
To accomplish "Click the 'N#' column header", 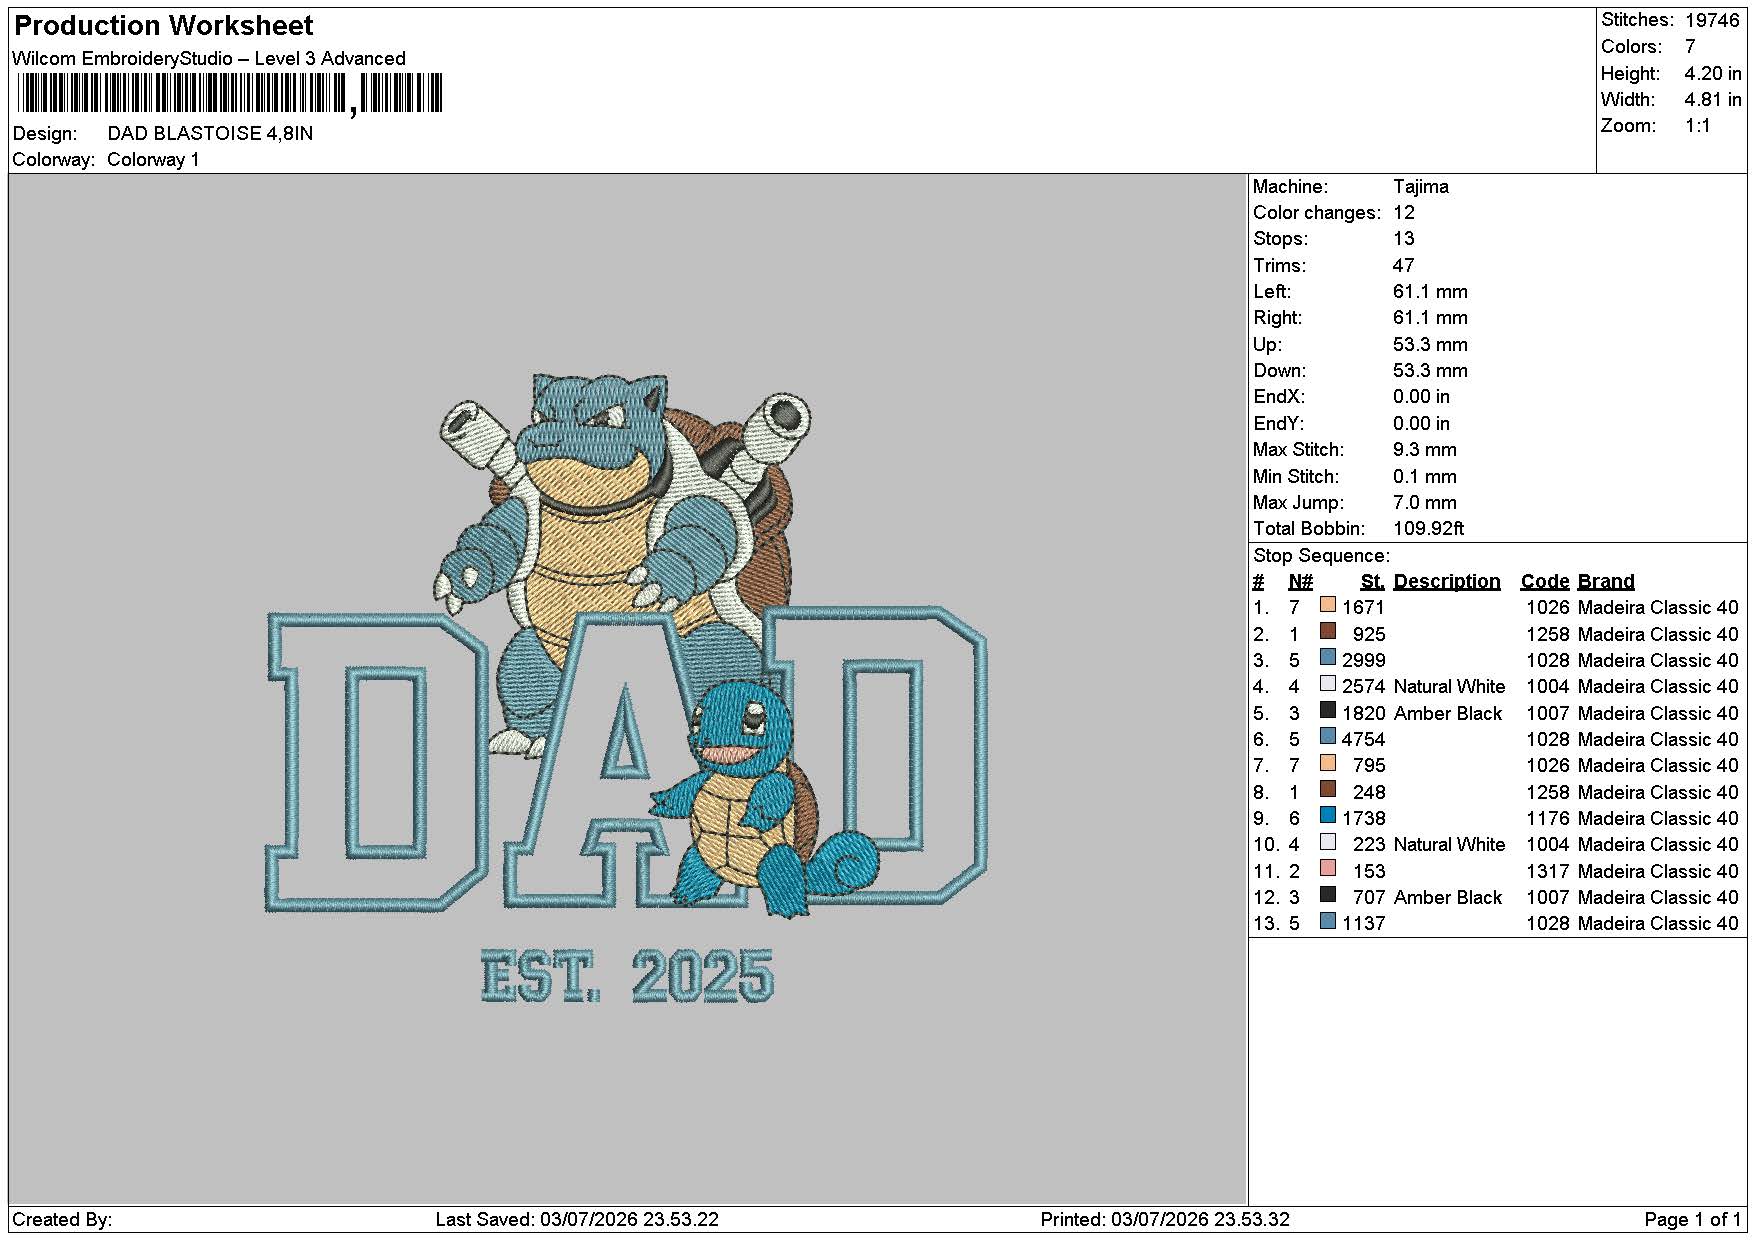I will [1301, 582].
